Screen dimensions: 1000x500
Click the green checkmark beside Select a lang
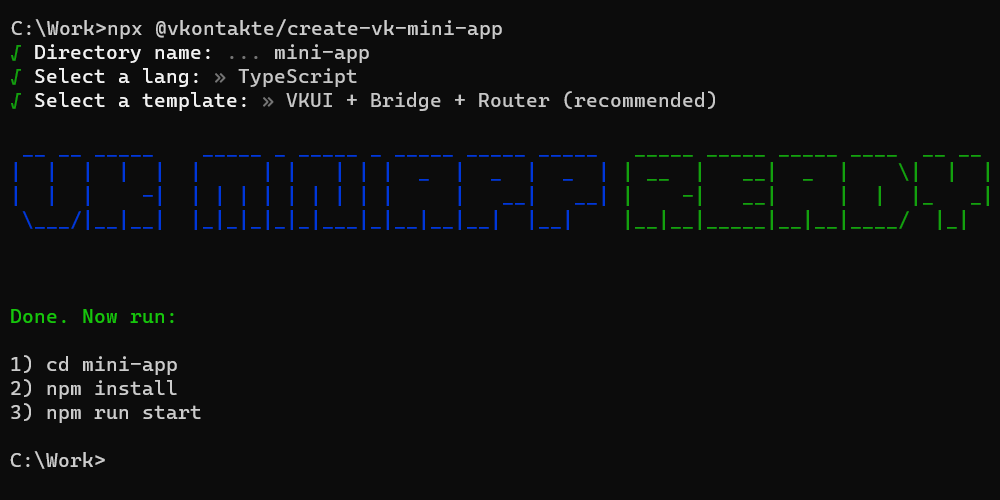(16, 77)
